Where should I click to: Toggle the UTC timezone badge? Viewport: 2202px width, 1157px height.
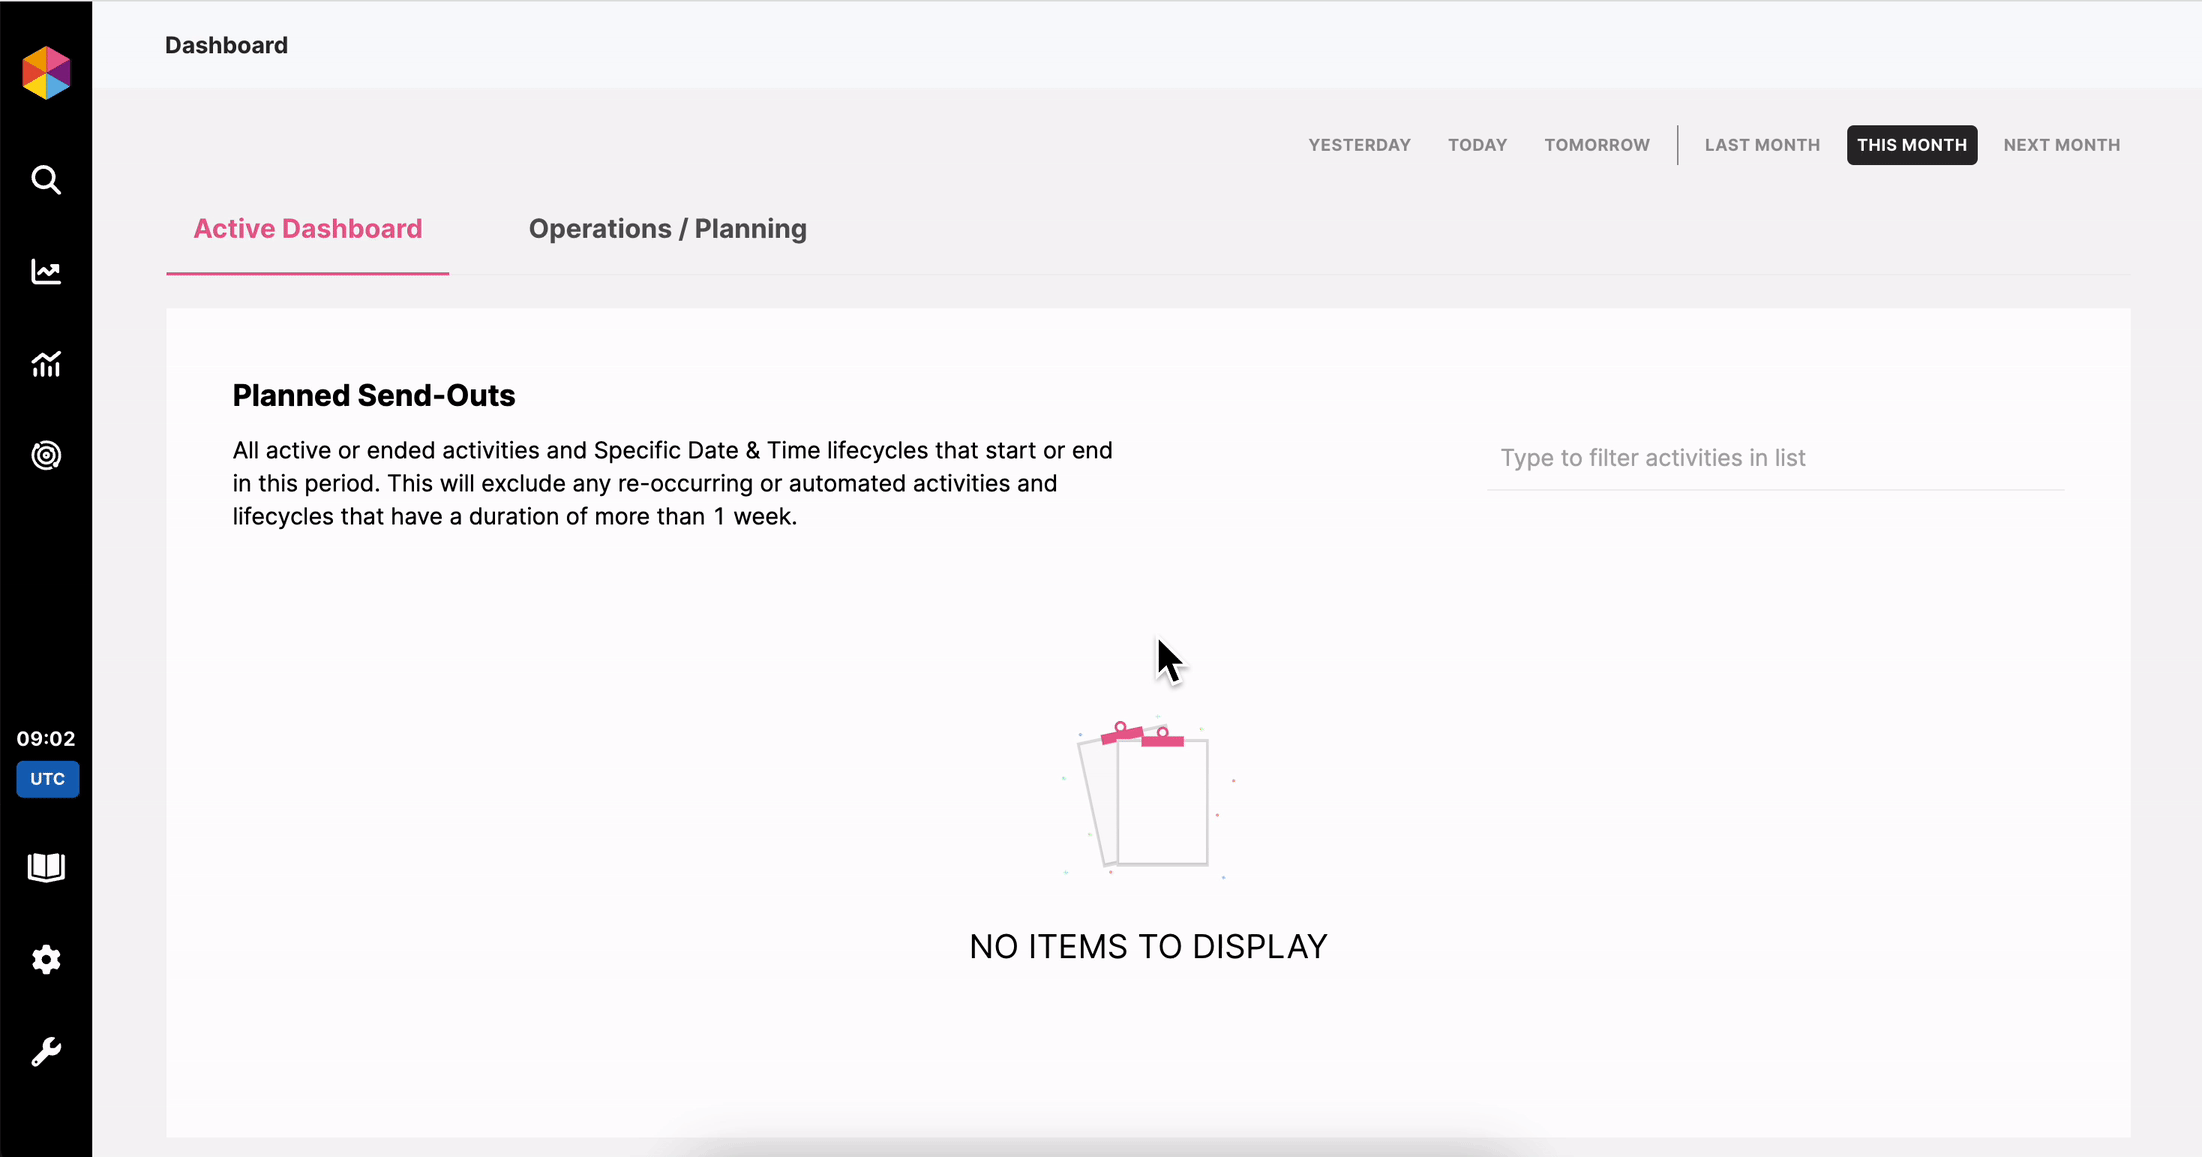pos(47,779)
